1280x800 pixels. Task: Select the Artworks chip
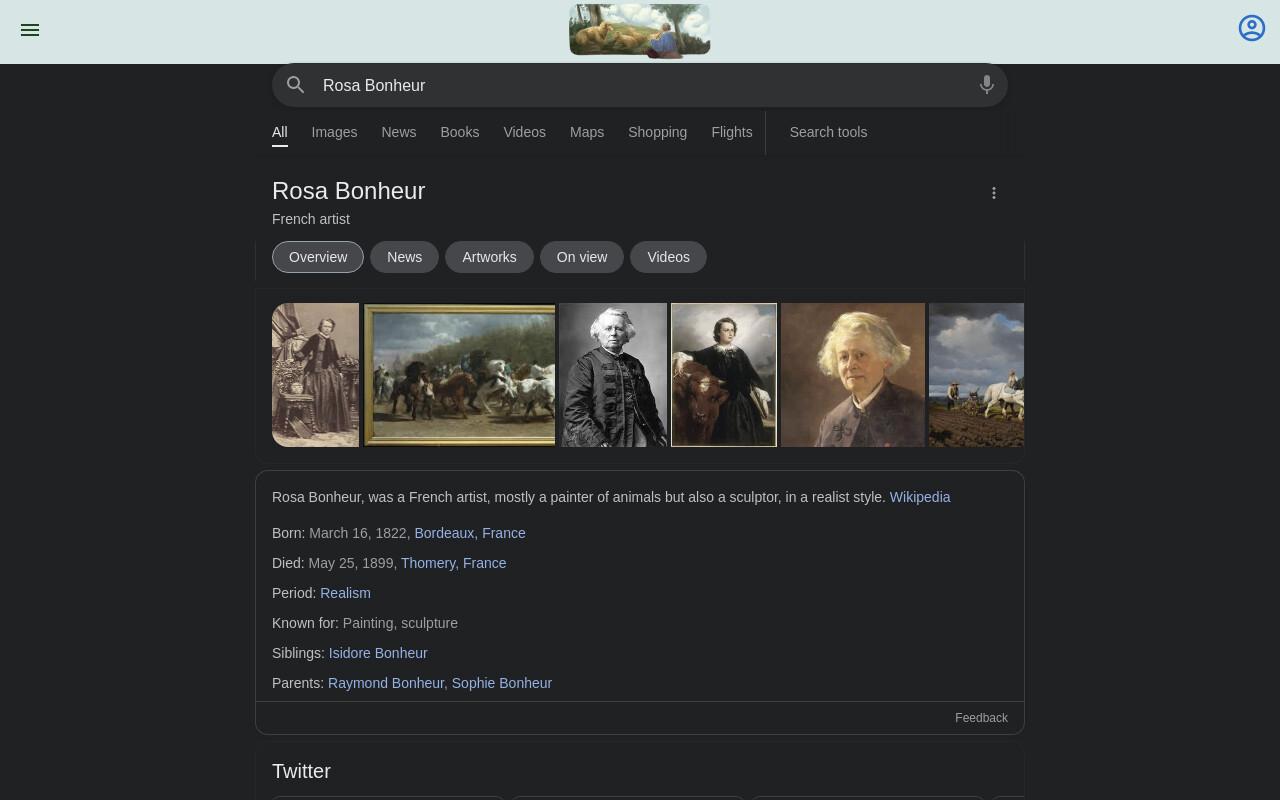click(x=489, y=257)
